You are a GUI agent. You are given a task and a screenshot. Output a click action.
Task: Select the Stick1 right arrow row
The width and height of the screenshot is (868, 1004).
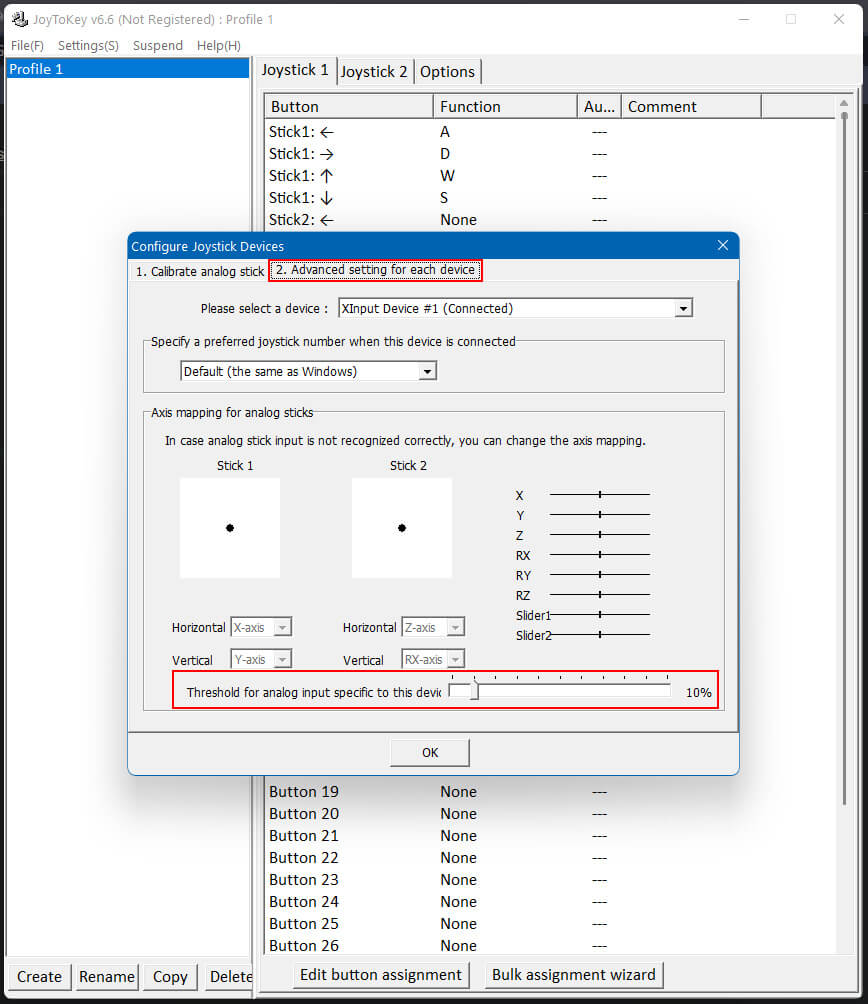point(551,154)
